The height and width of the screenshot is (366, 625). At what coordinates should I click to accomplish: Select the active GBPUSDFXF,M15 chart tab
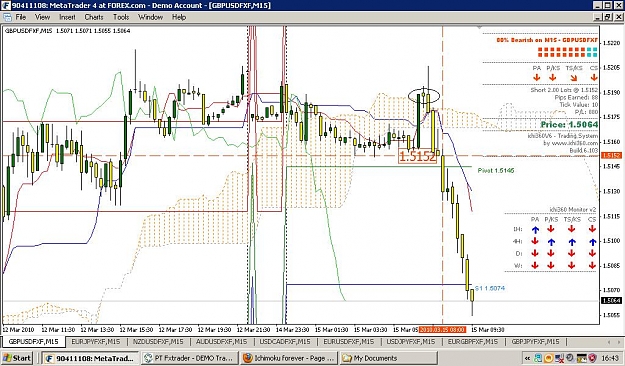[x=33, y=342]
